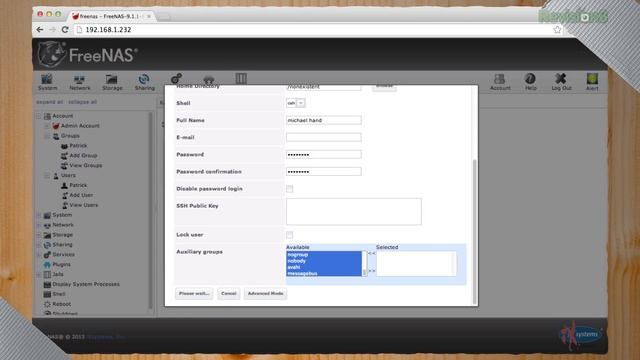Image resolution: width=640 pixels, height=360 pixels.
Task: Click the Please wait button
Action: tap(194, 293)
